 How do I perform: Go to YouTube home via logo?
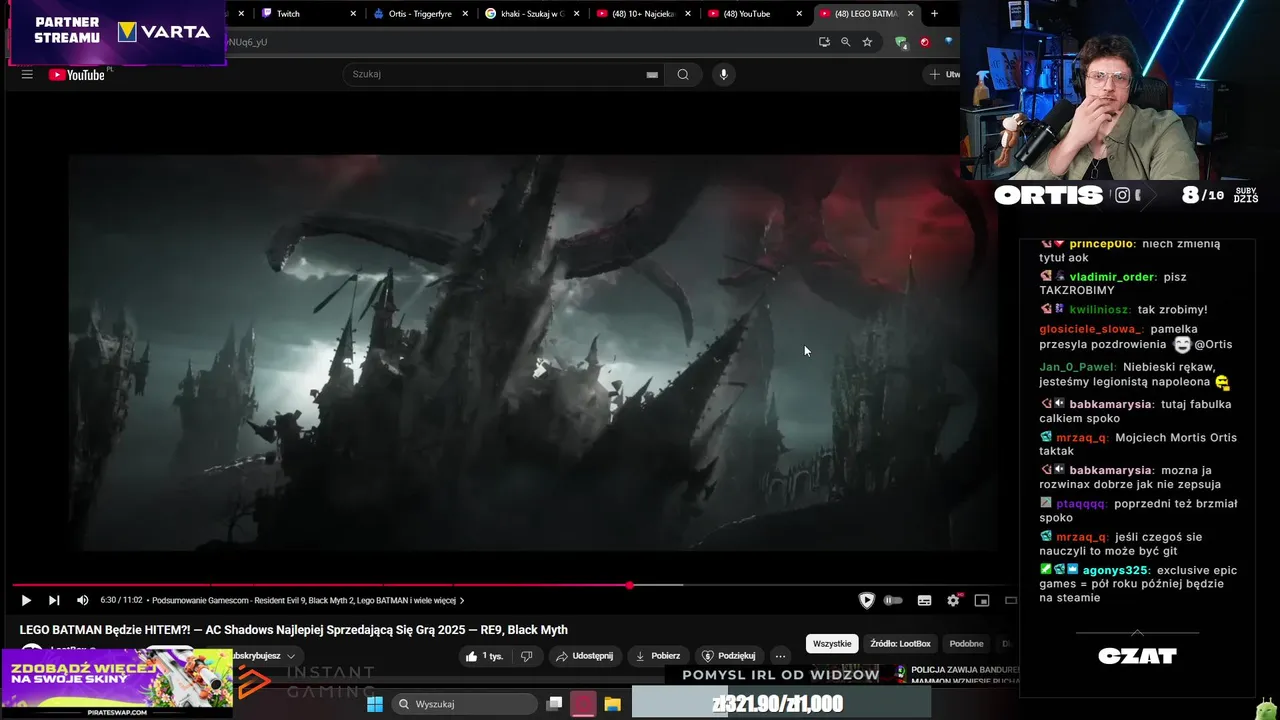77,75
